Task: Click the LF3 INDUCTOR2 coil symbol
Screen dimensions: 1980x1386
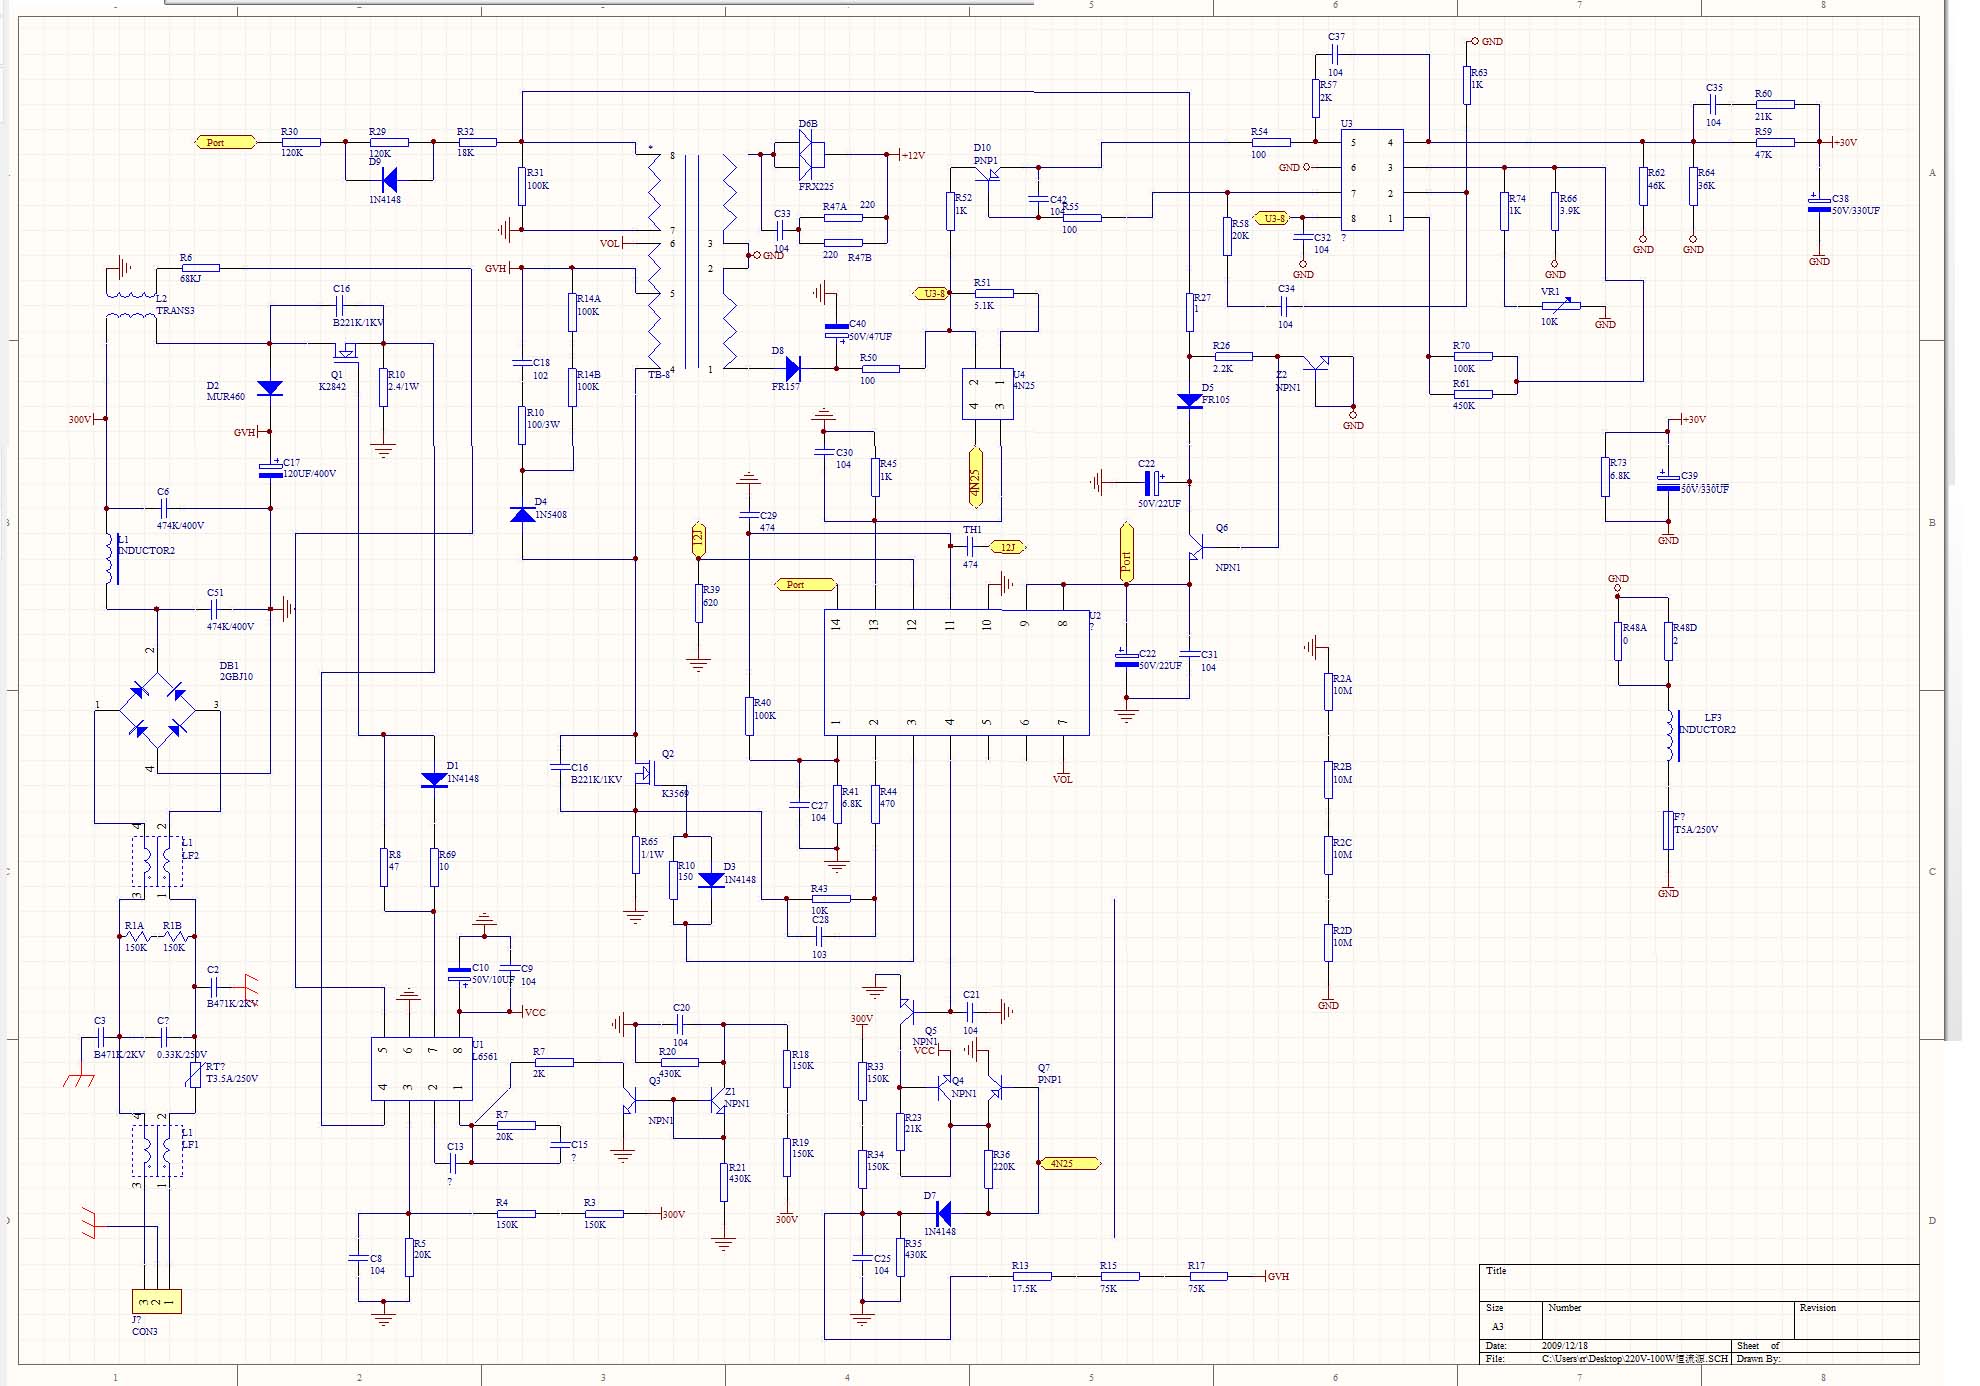Action: click(1672, 736)
